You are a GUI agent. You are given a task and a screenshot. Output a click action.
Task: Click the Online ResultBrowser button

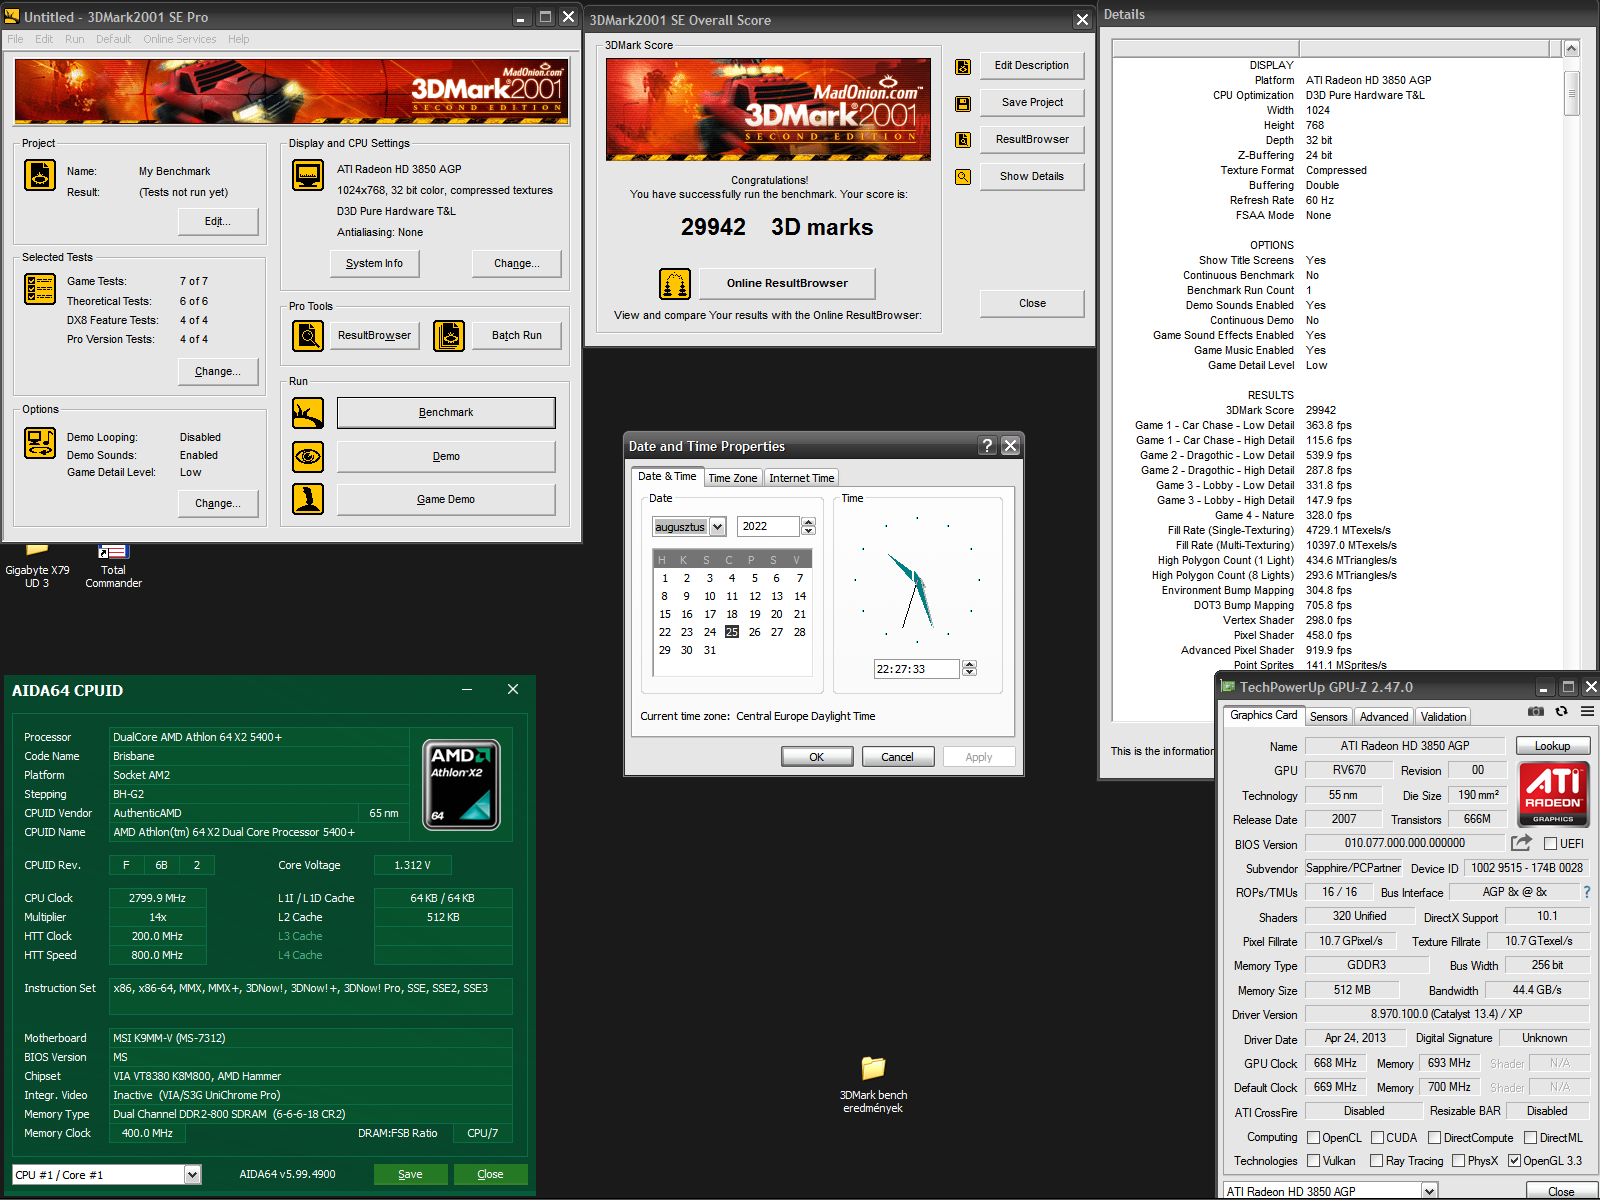787,284
